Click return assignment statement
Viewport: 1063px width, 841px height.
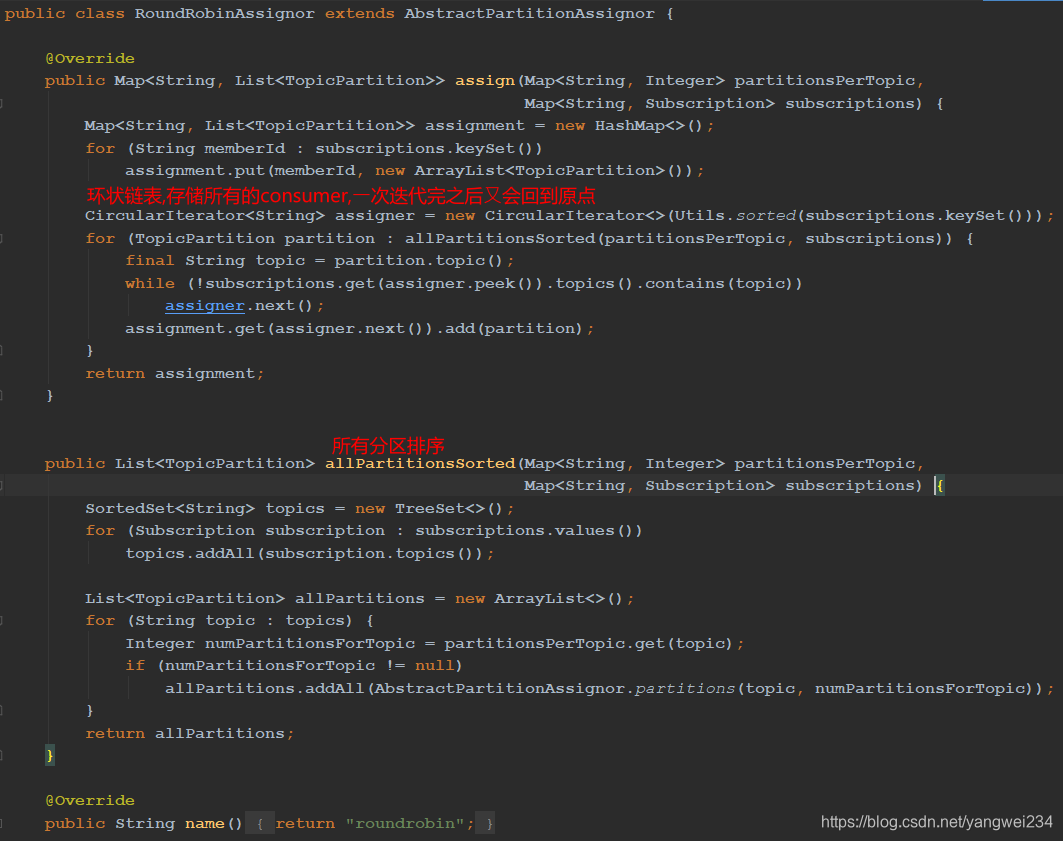click(x=174, y=373)
